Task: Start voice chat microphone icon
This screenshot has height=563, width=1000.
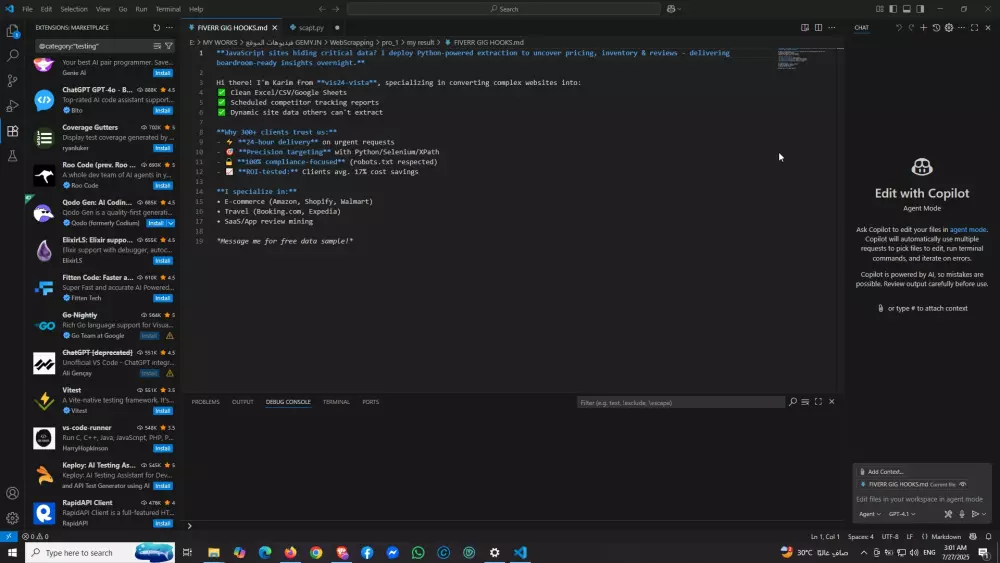Action: (x=962, y=514)
